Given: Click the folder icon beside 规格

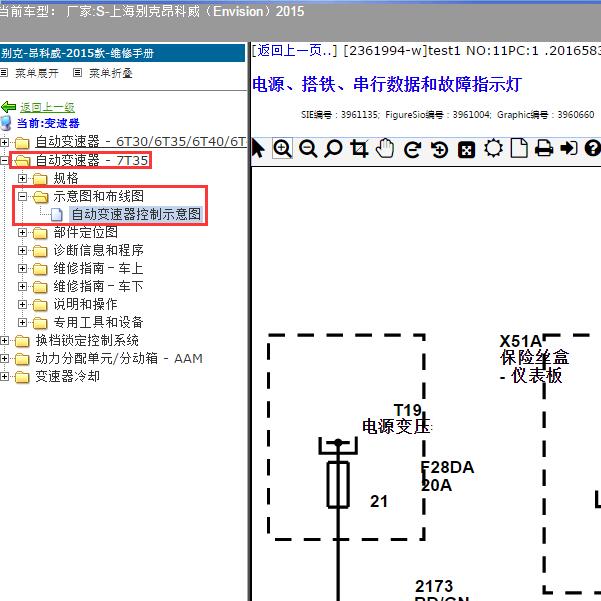Looking at the screenshot, I should (x=40, y=179).
